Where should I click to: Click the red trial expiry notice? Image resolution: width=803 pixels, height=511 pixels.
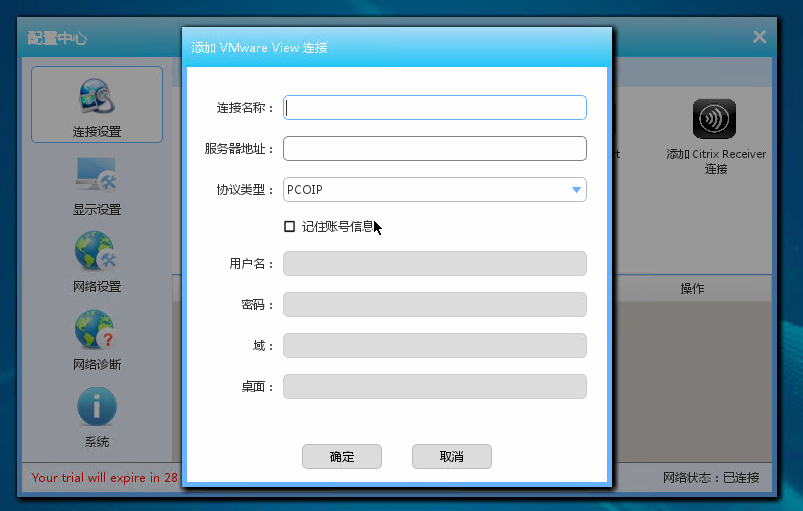[104, 478]
